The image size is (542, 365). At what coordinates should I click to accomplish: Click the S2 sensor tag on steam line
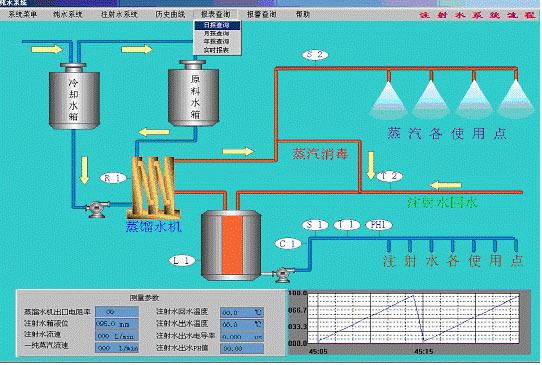click(315, 55)
